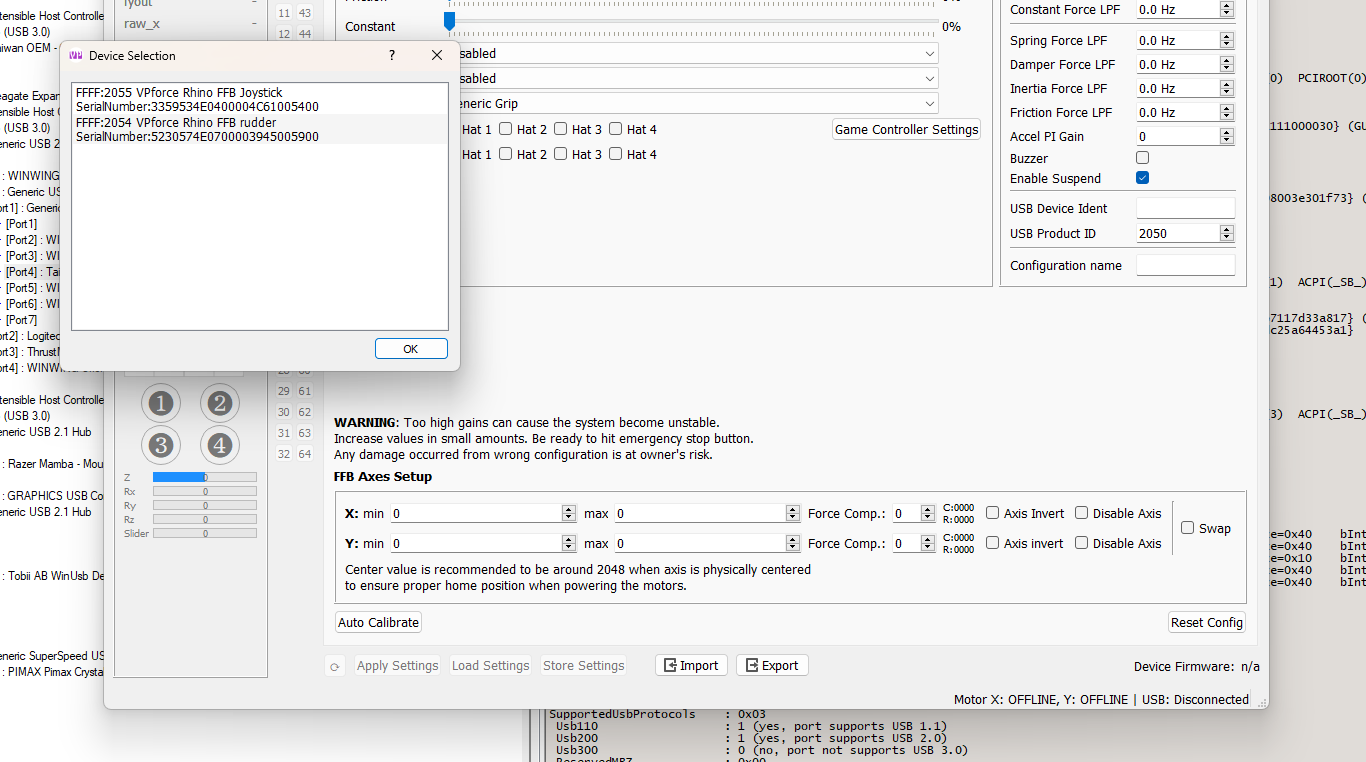The width and height of the screenshot is (1366, 762).
Task: Select PIMAX Pimax Crystal entry in background tree
Action: click(54, 672)
